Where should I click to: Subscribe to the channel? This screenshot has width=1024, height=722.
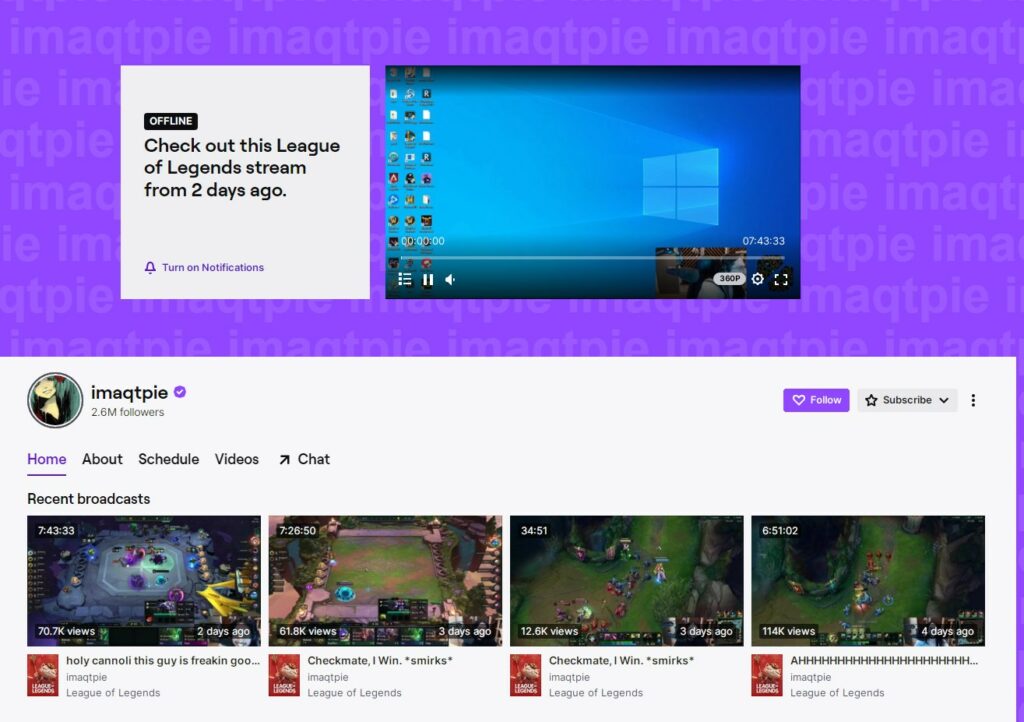(x=907, y=400)
